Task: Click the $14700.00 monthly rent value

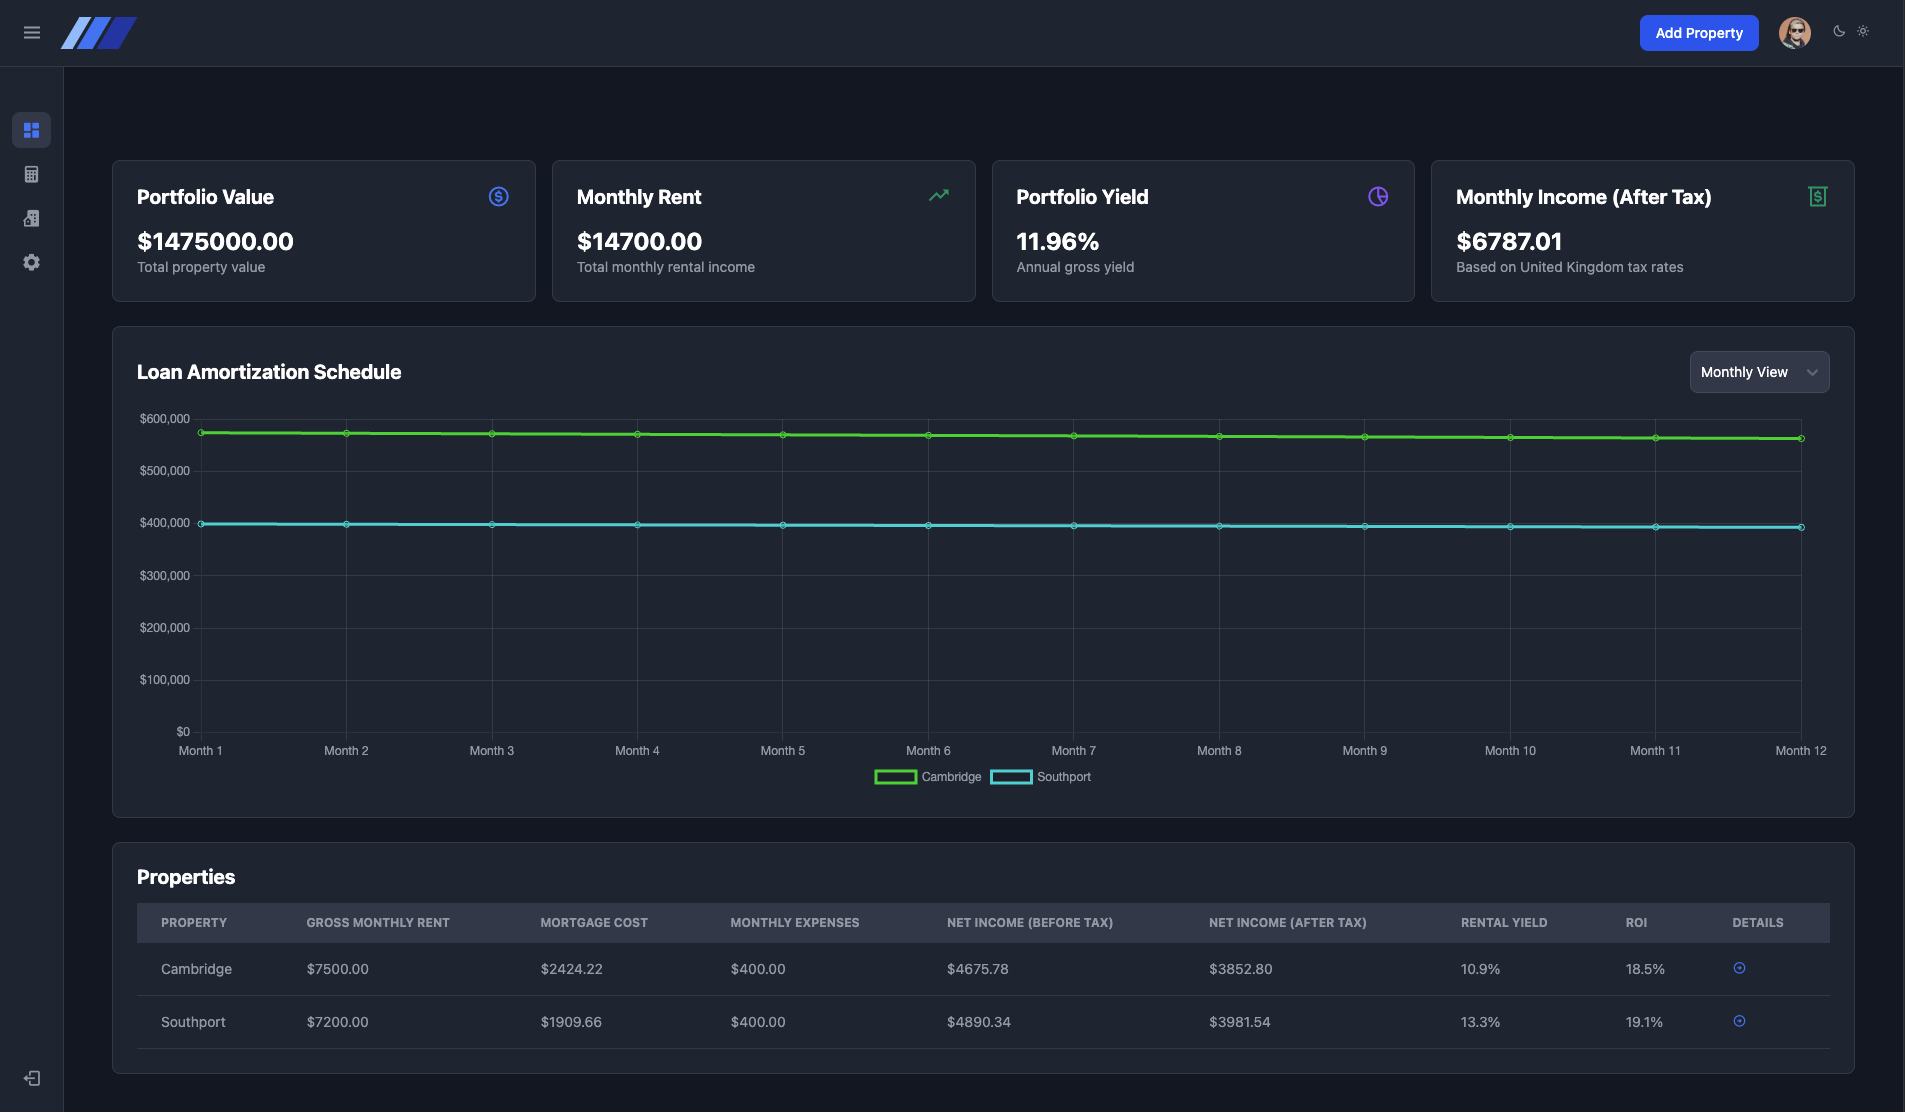Action: click(639, 241)
